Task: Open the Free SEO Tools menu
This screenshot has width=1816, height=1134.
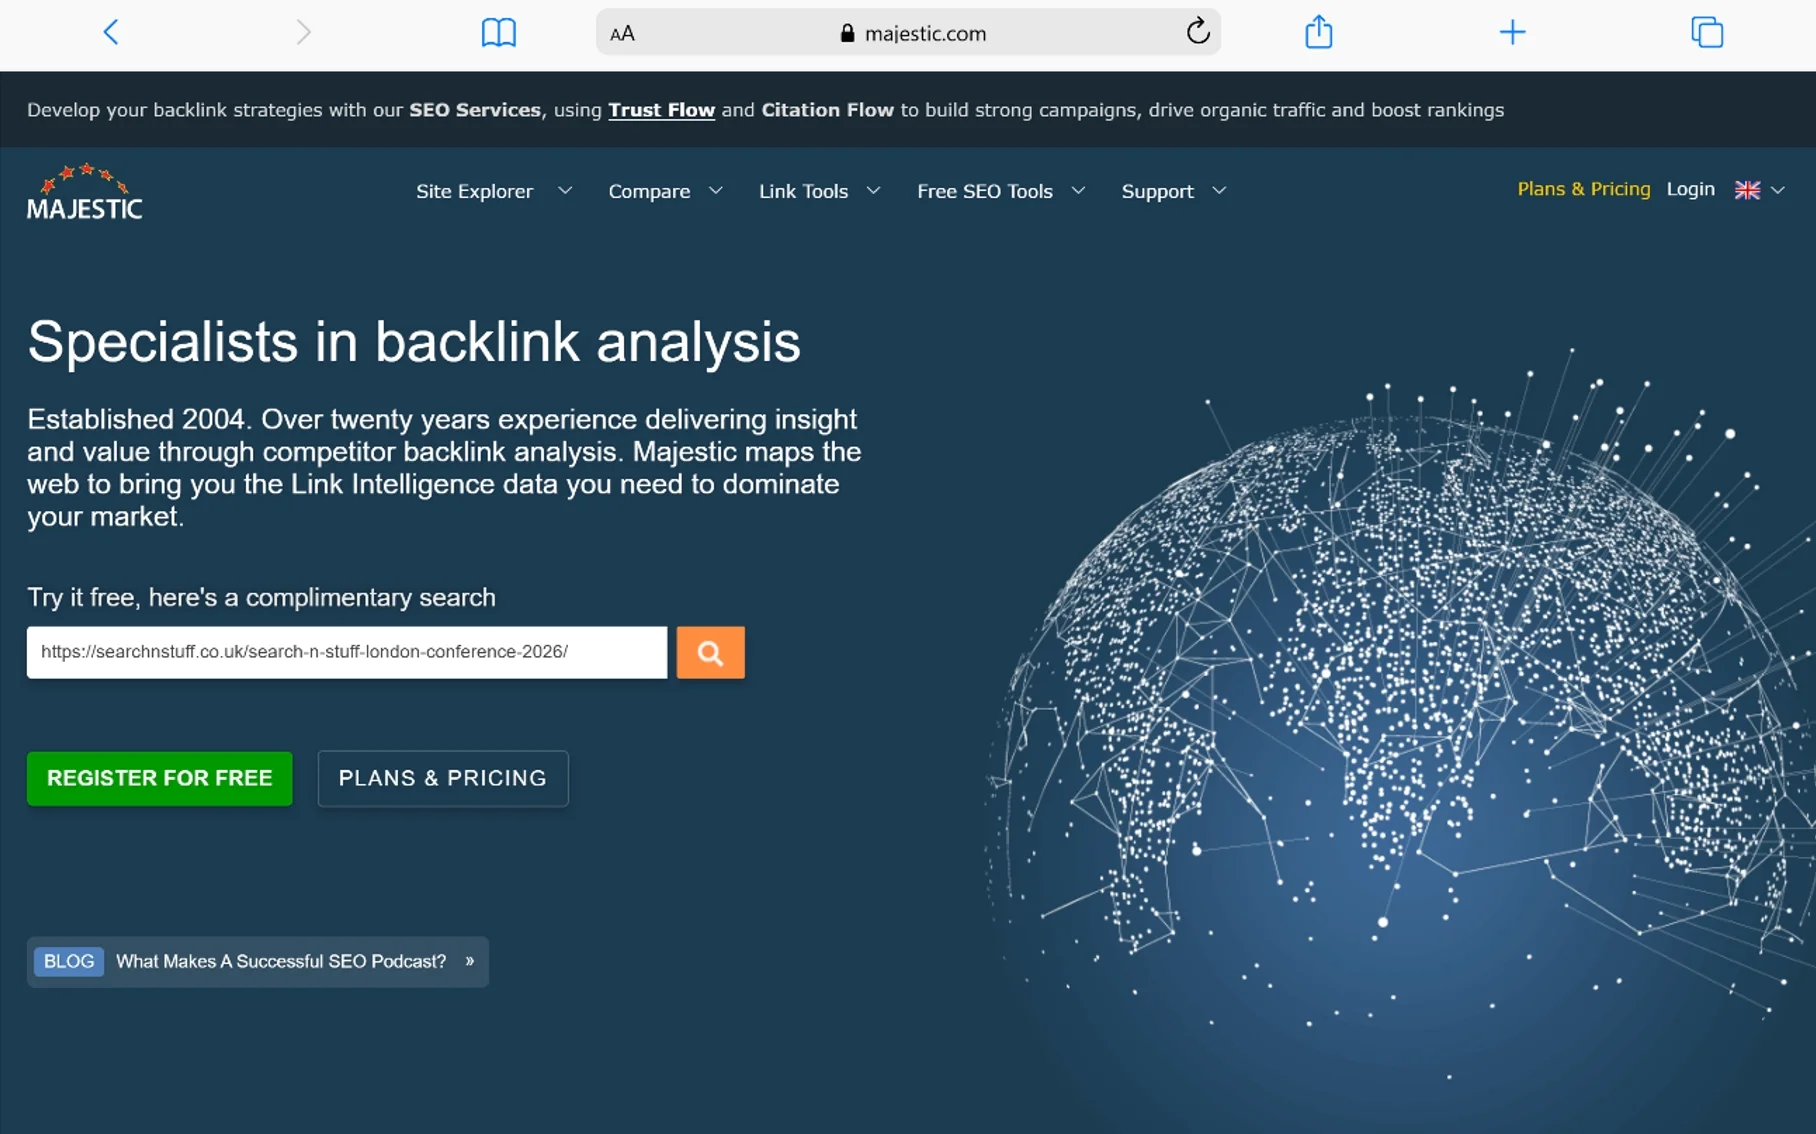Action: click(x=985, y=191)
